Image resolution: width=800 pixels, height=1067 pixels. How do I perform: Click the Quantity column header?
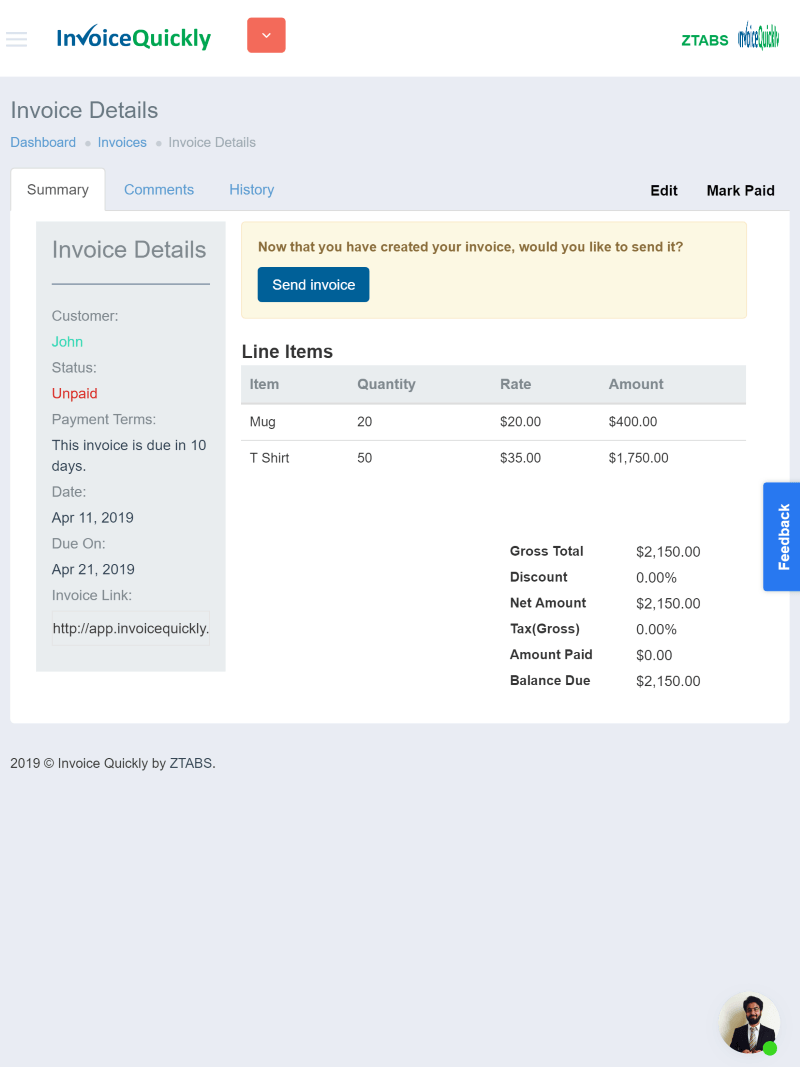(386, 384)
